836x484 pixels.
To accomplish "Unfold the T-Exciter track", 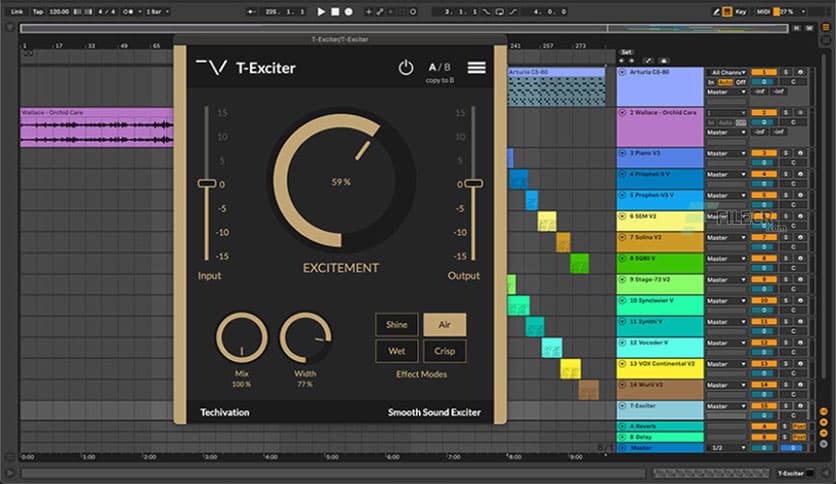I will click(622, 406).
